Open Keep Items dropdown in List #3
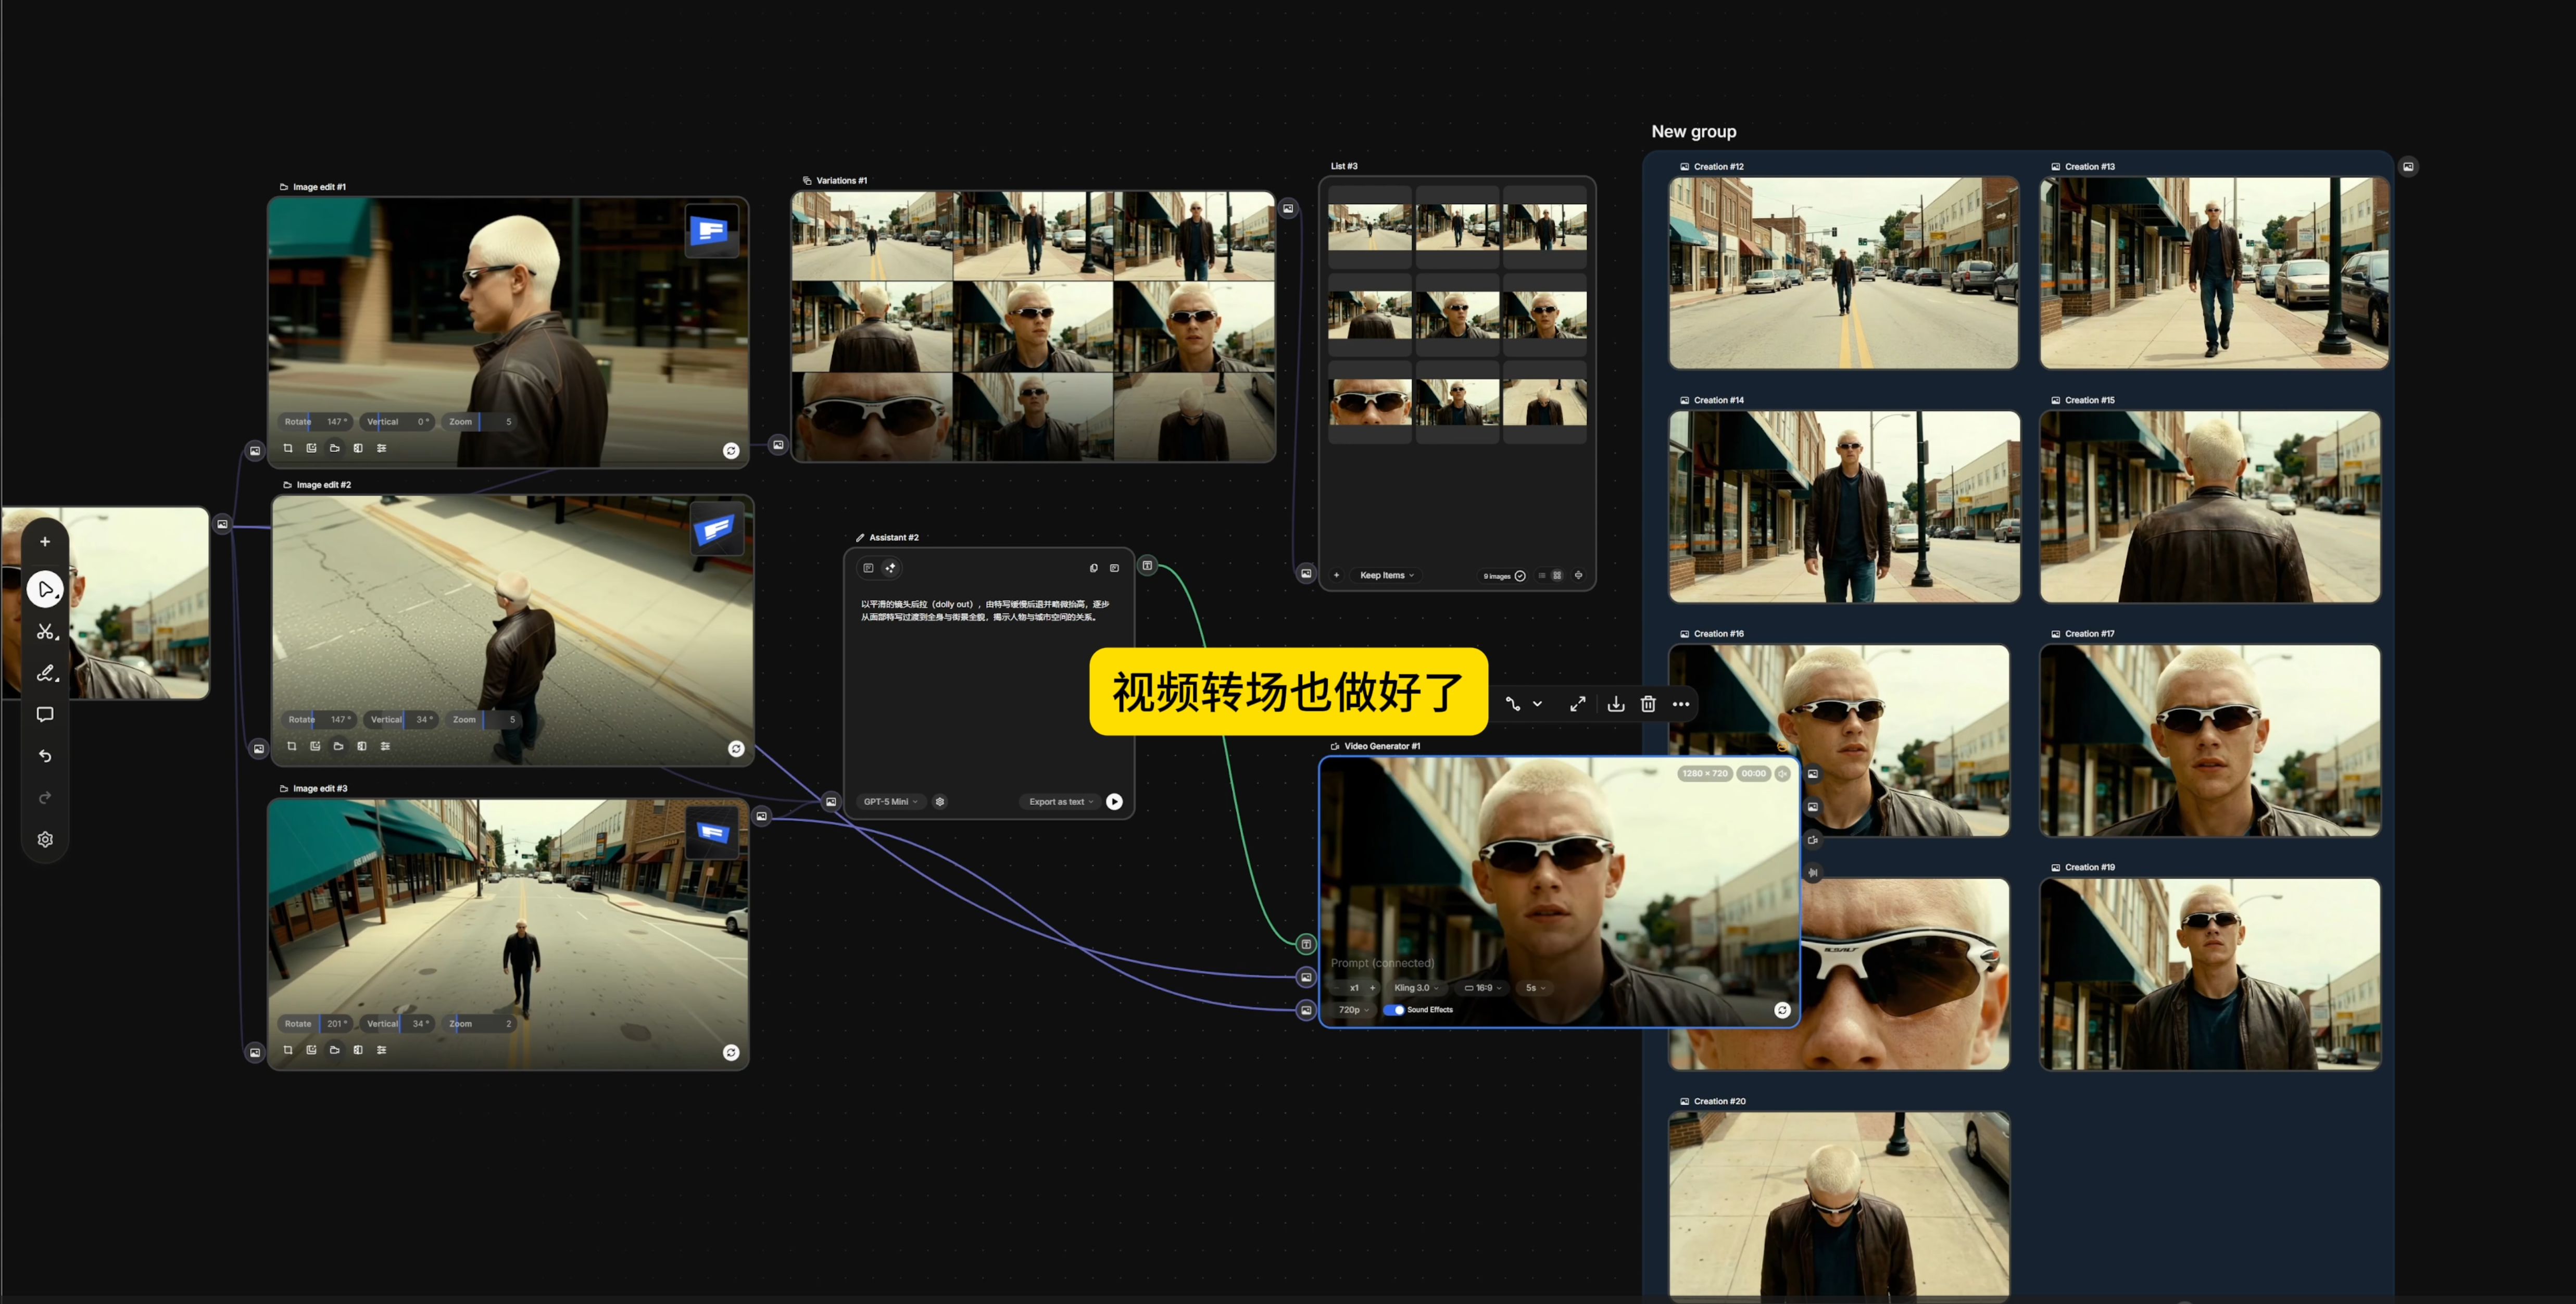This screenshot has width=2576, height=1304. point(1386,575)
